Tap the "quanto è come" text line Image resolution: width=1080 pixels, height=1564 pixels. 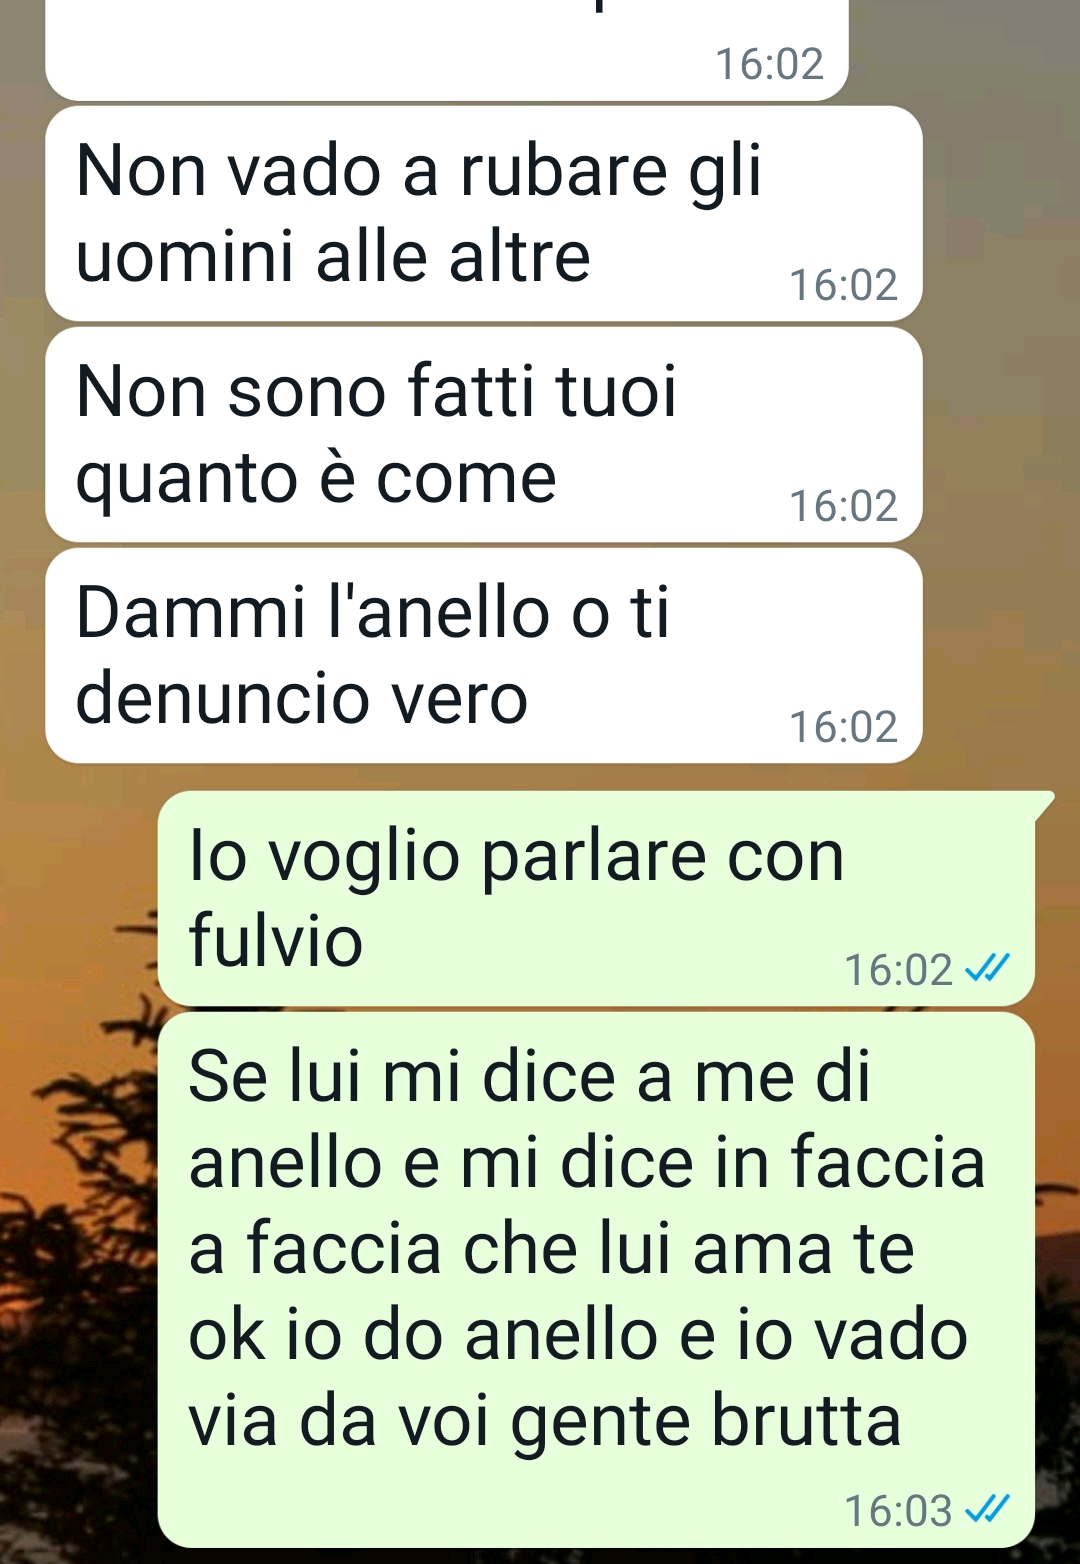click(316, 479)
